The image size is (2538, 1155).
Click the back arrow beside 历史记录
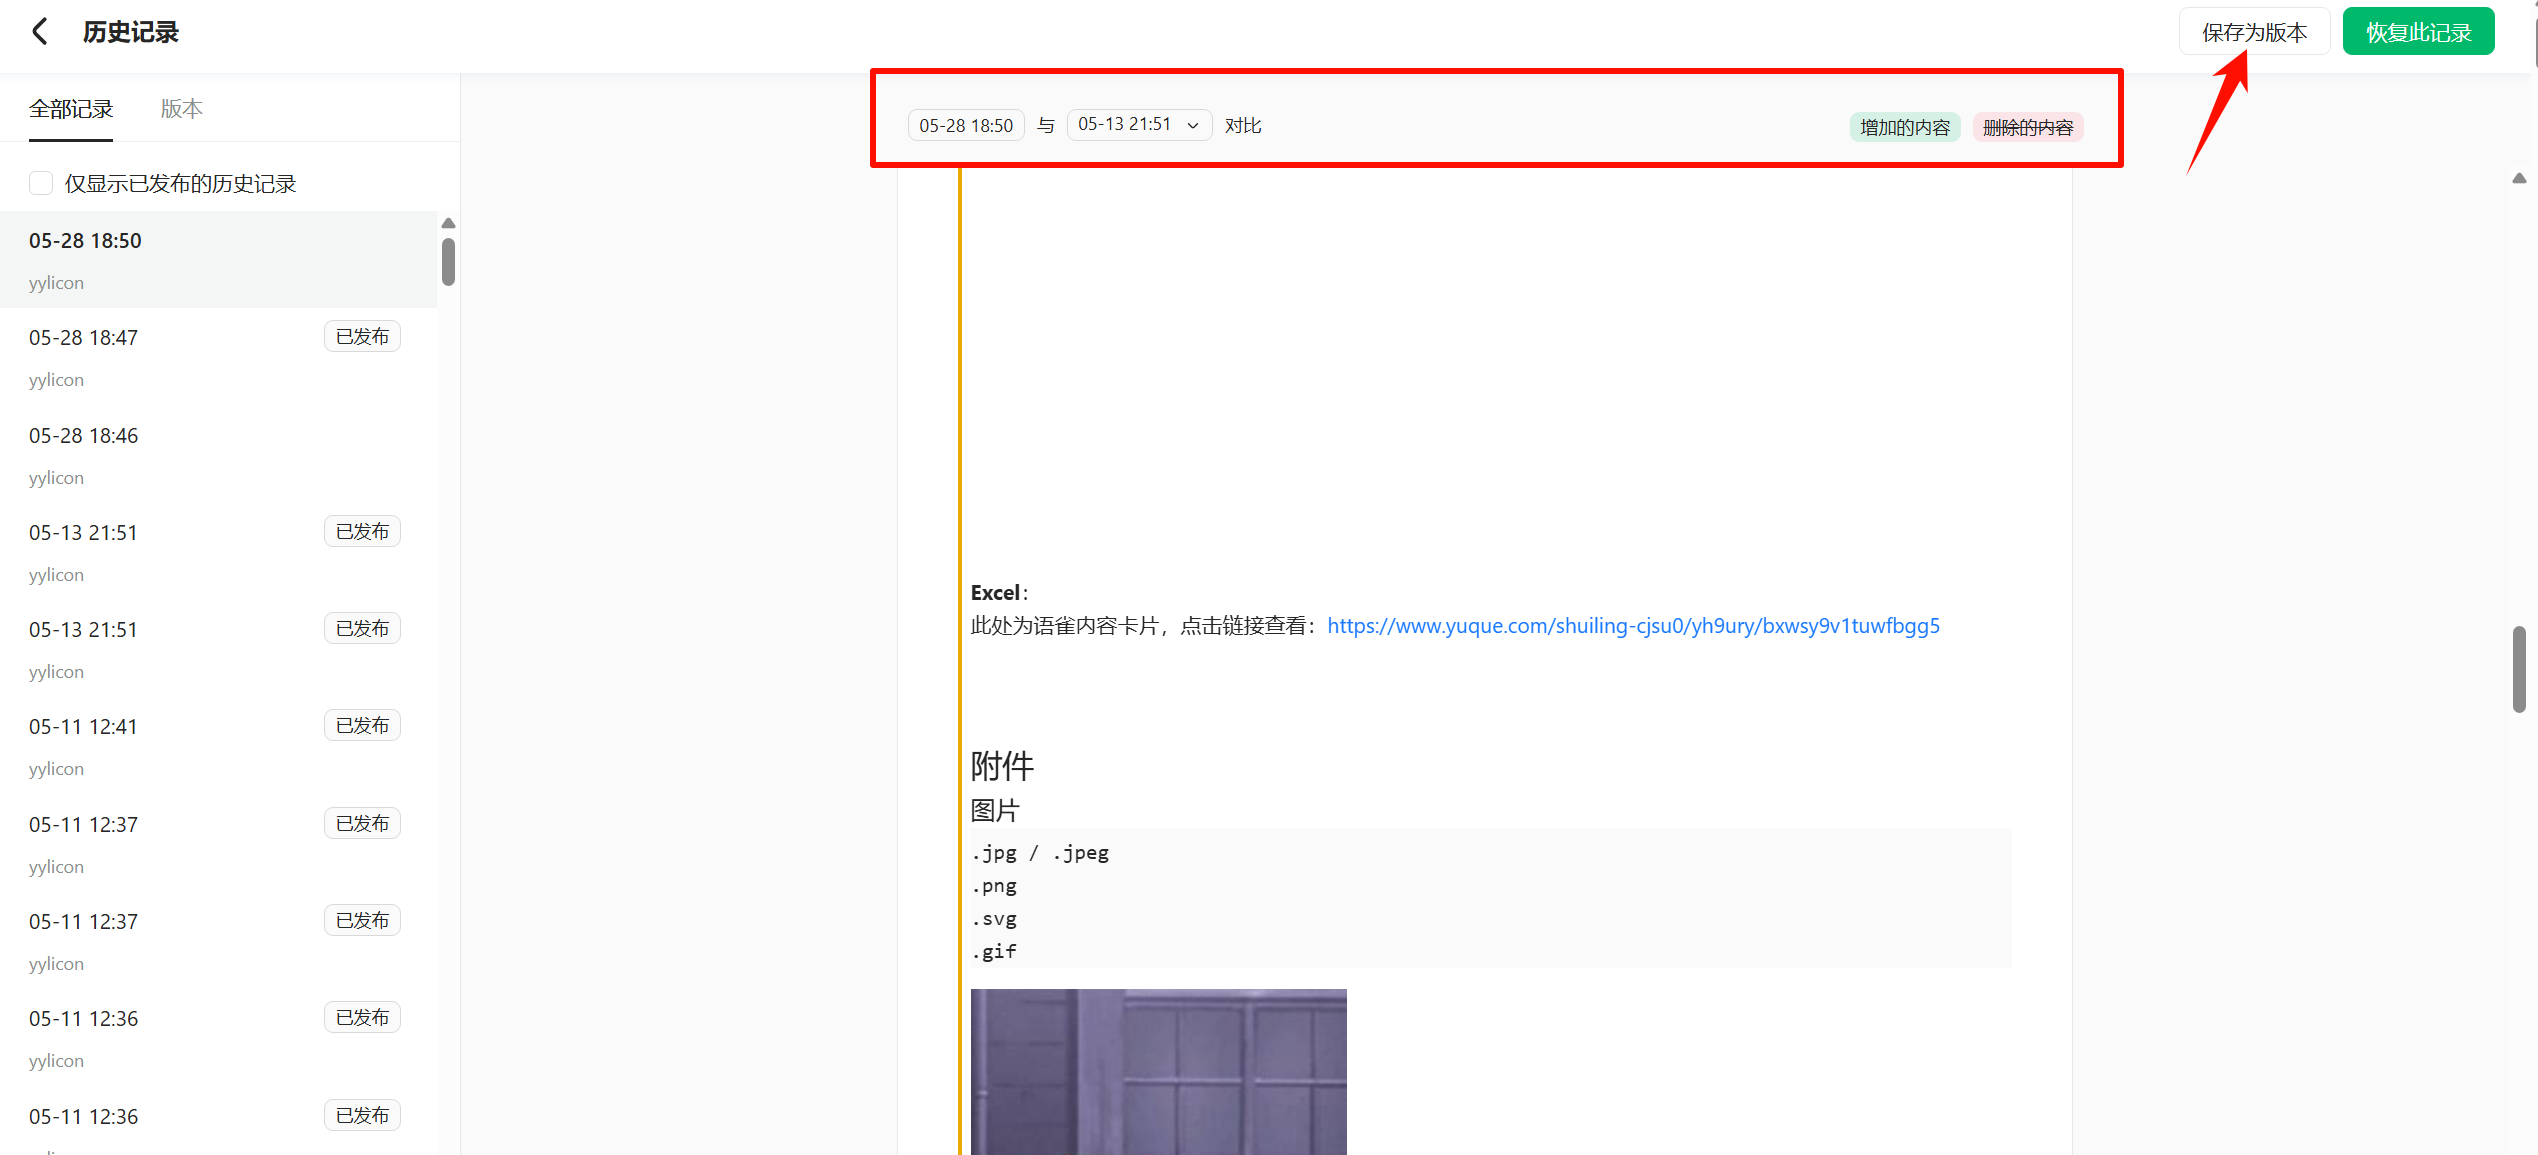pos(40,32)
